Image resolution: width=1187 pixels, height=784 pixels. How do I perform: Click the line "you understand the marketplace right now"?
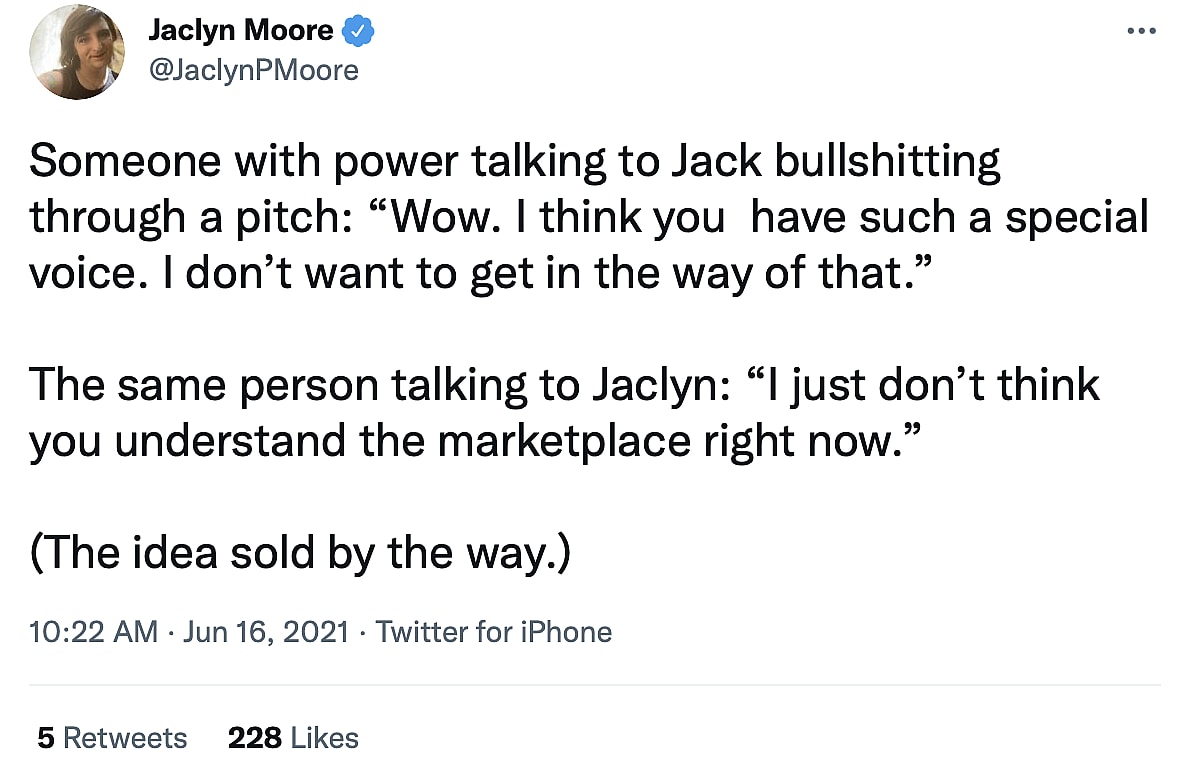[472, 440]
